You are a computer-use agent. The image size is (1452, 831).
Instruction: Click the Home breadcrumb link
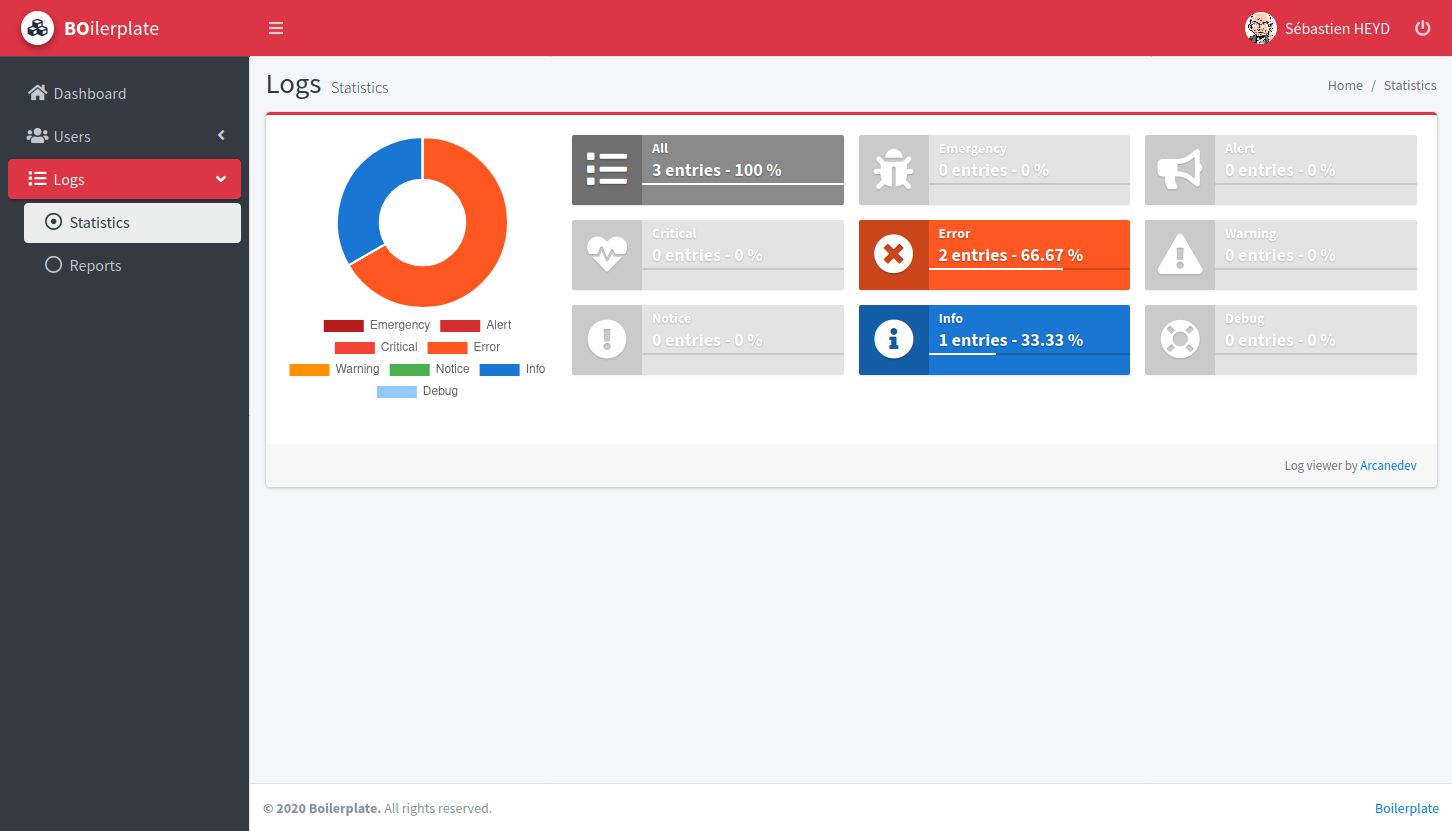click(1345, 85)
